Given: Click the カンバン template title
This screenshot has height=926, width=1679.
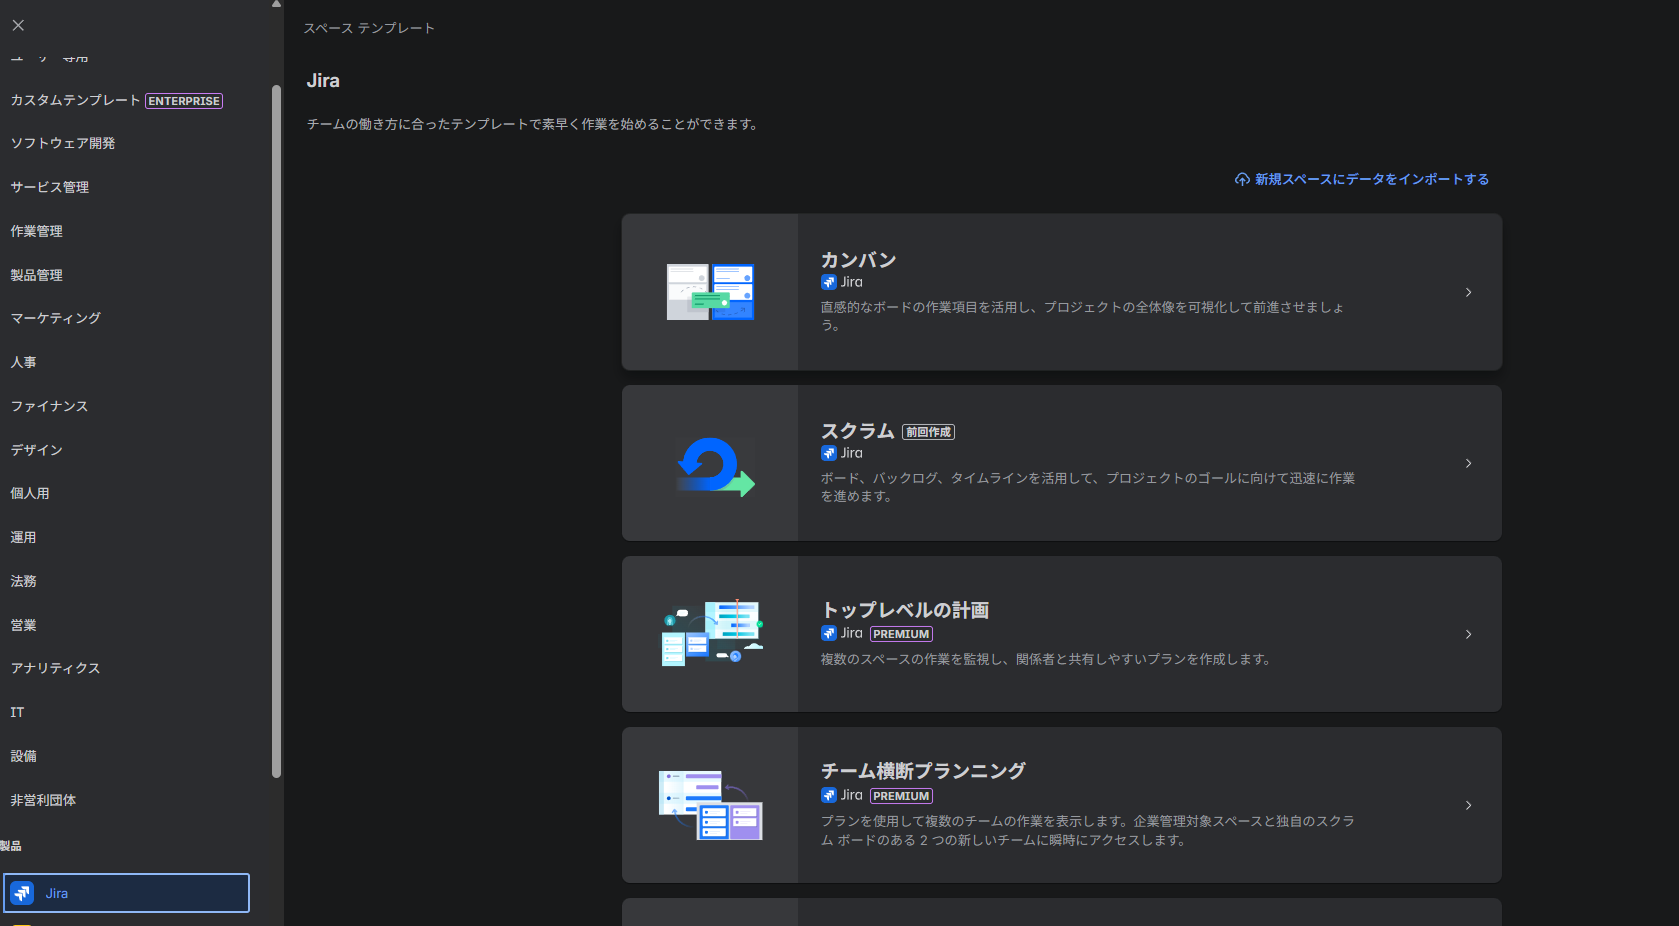Looking at the screenshot, I should (858, 260).
